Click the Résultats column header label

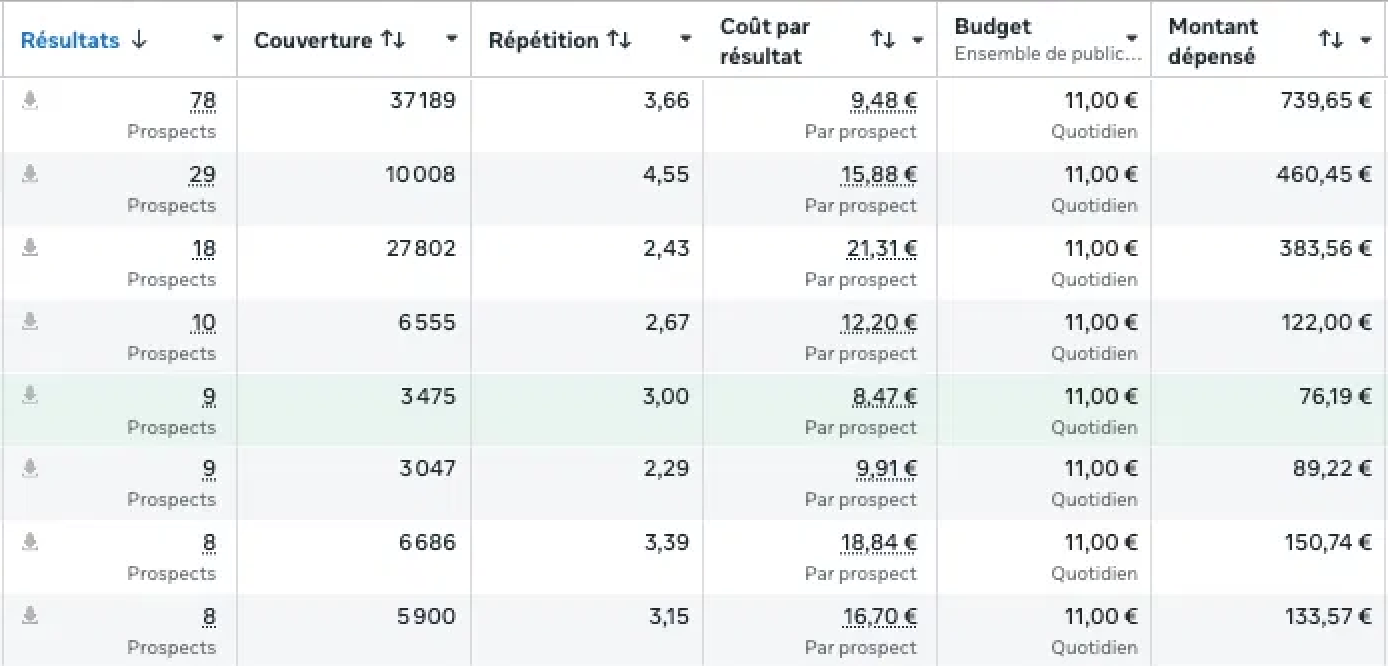point(70,40)
